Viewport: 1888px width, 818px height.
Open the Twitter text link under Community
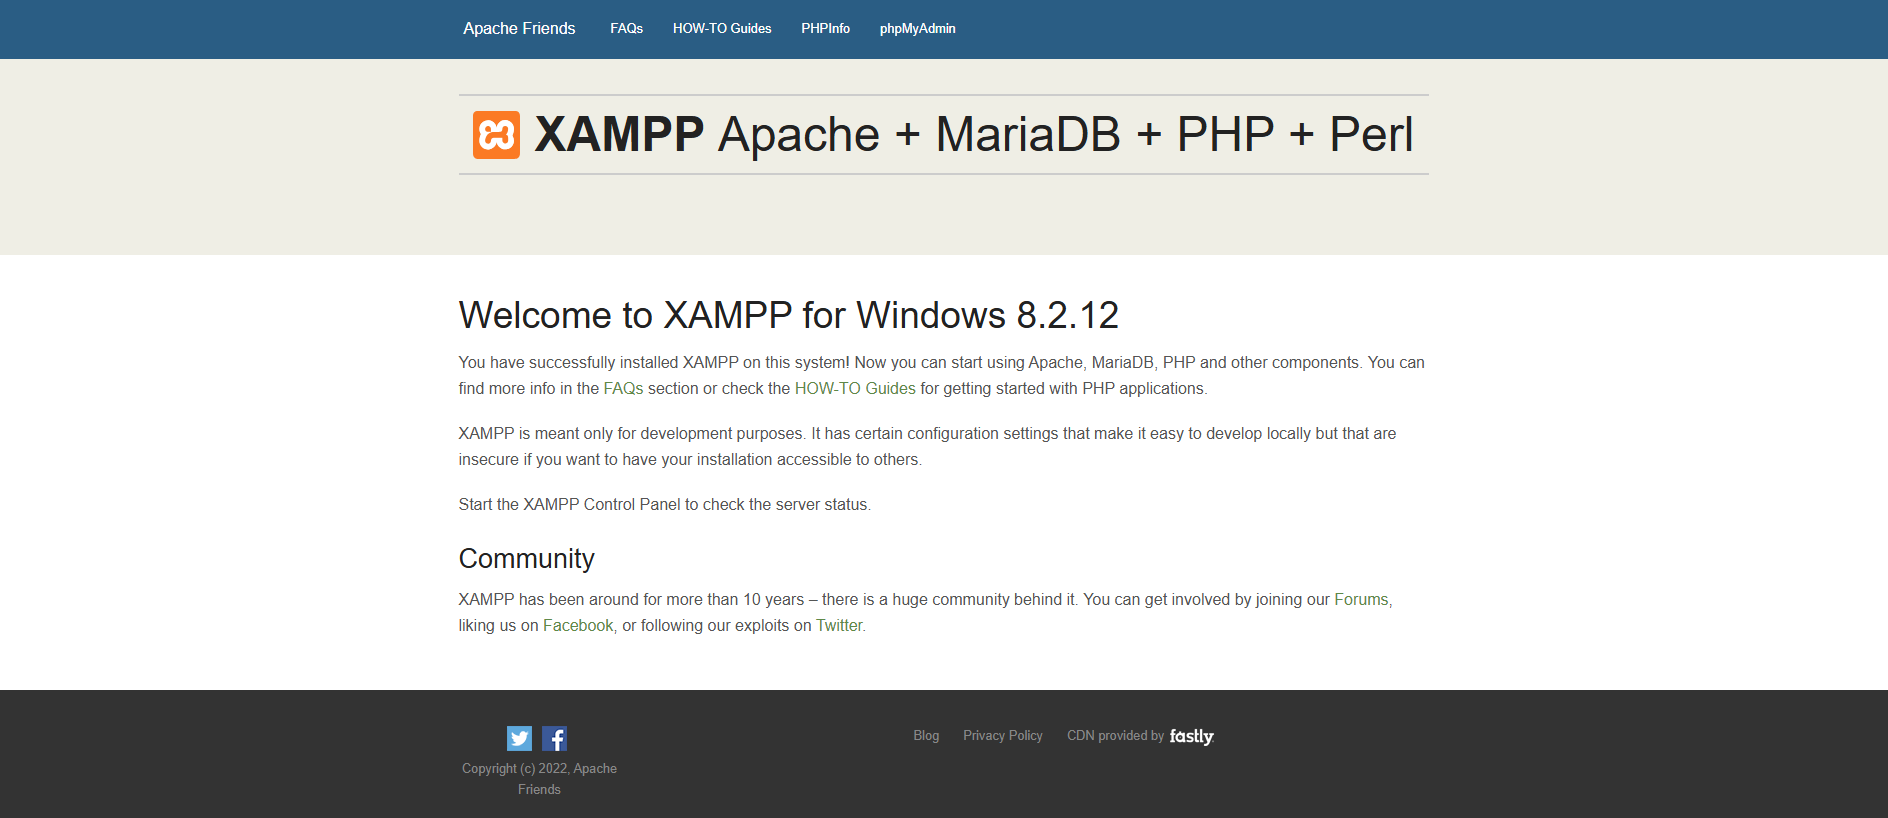(839, 625)
